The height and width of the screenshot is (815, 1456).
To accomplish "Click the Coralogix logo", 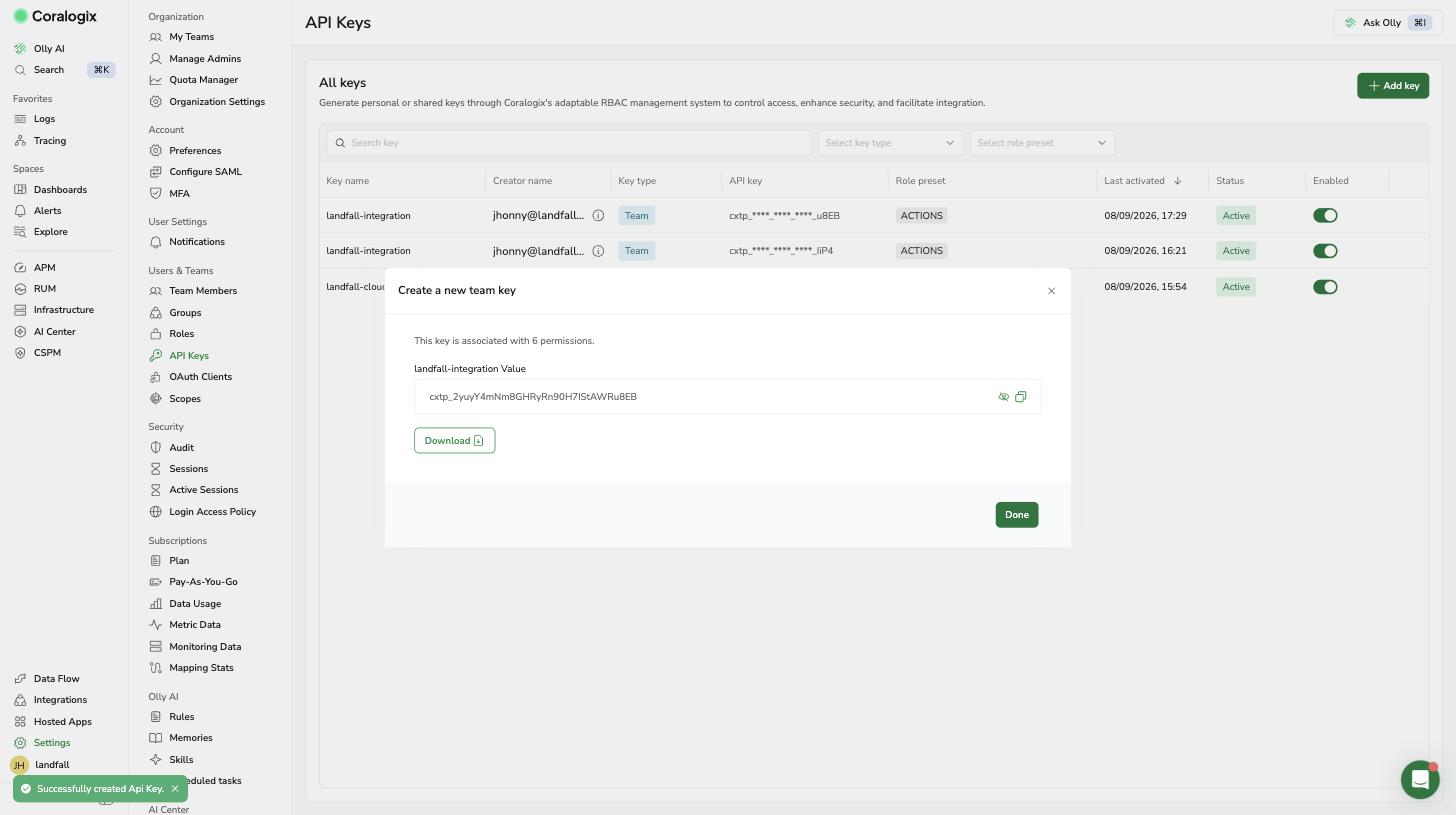I will point(55,16).
